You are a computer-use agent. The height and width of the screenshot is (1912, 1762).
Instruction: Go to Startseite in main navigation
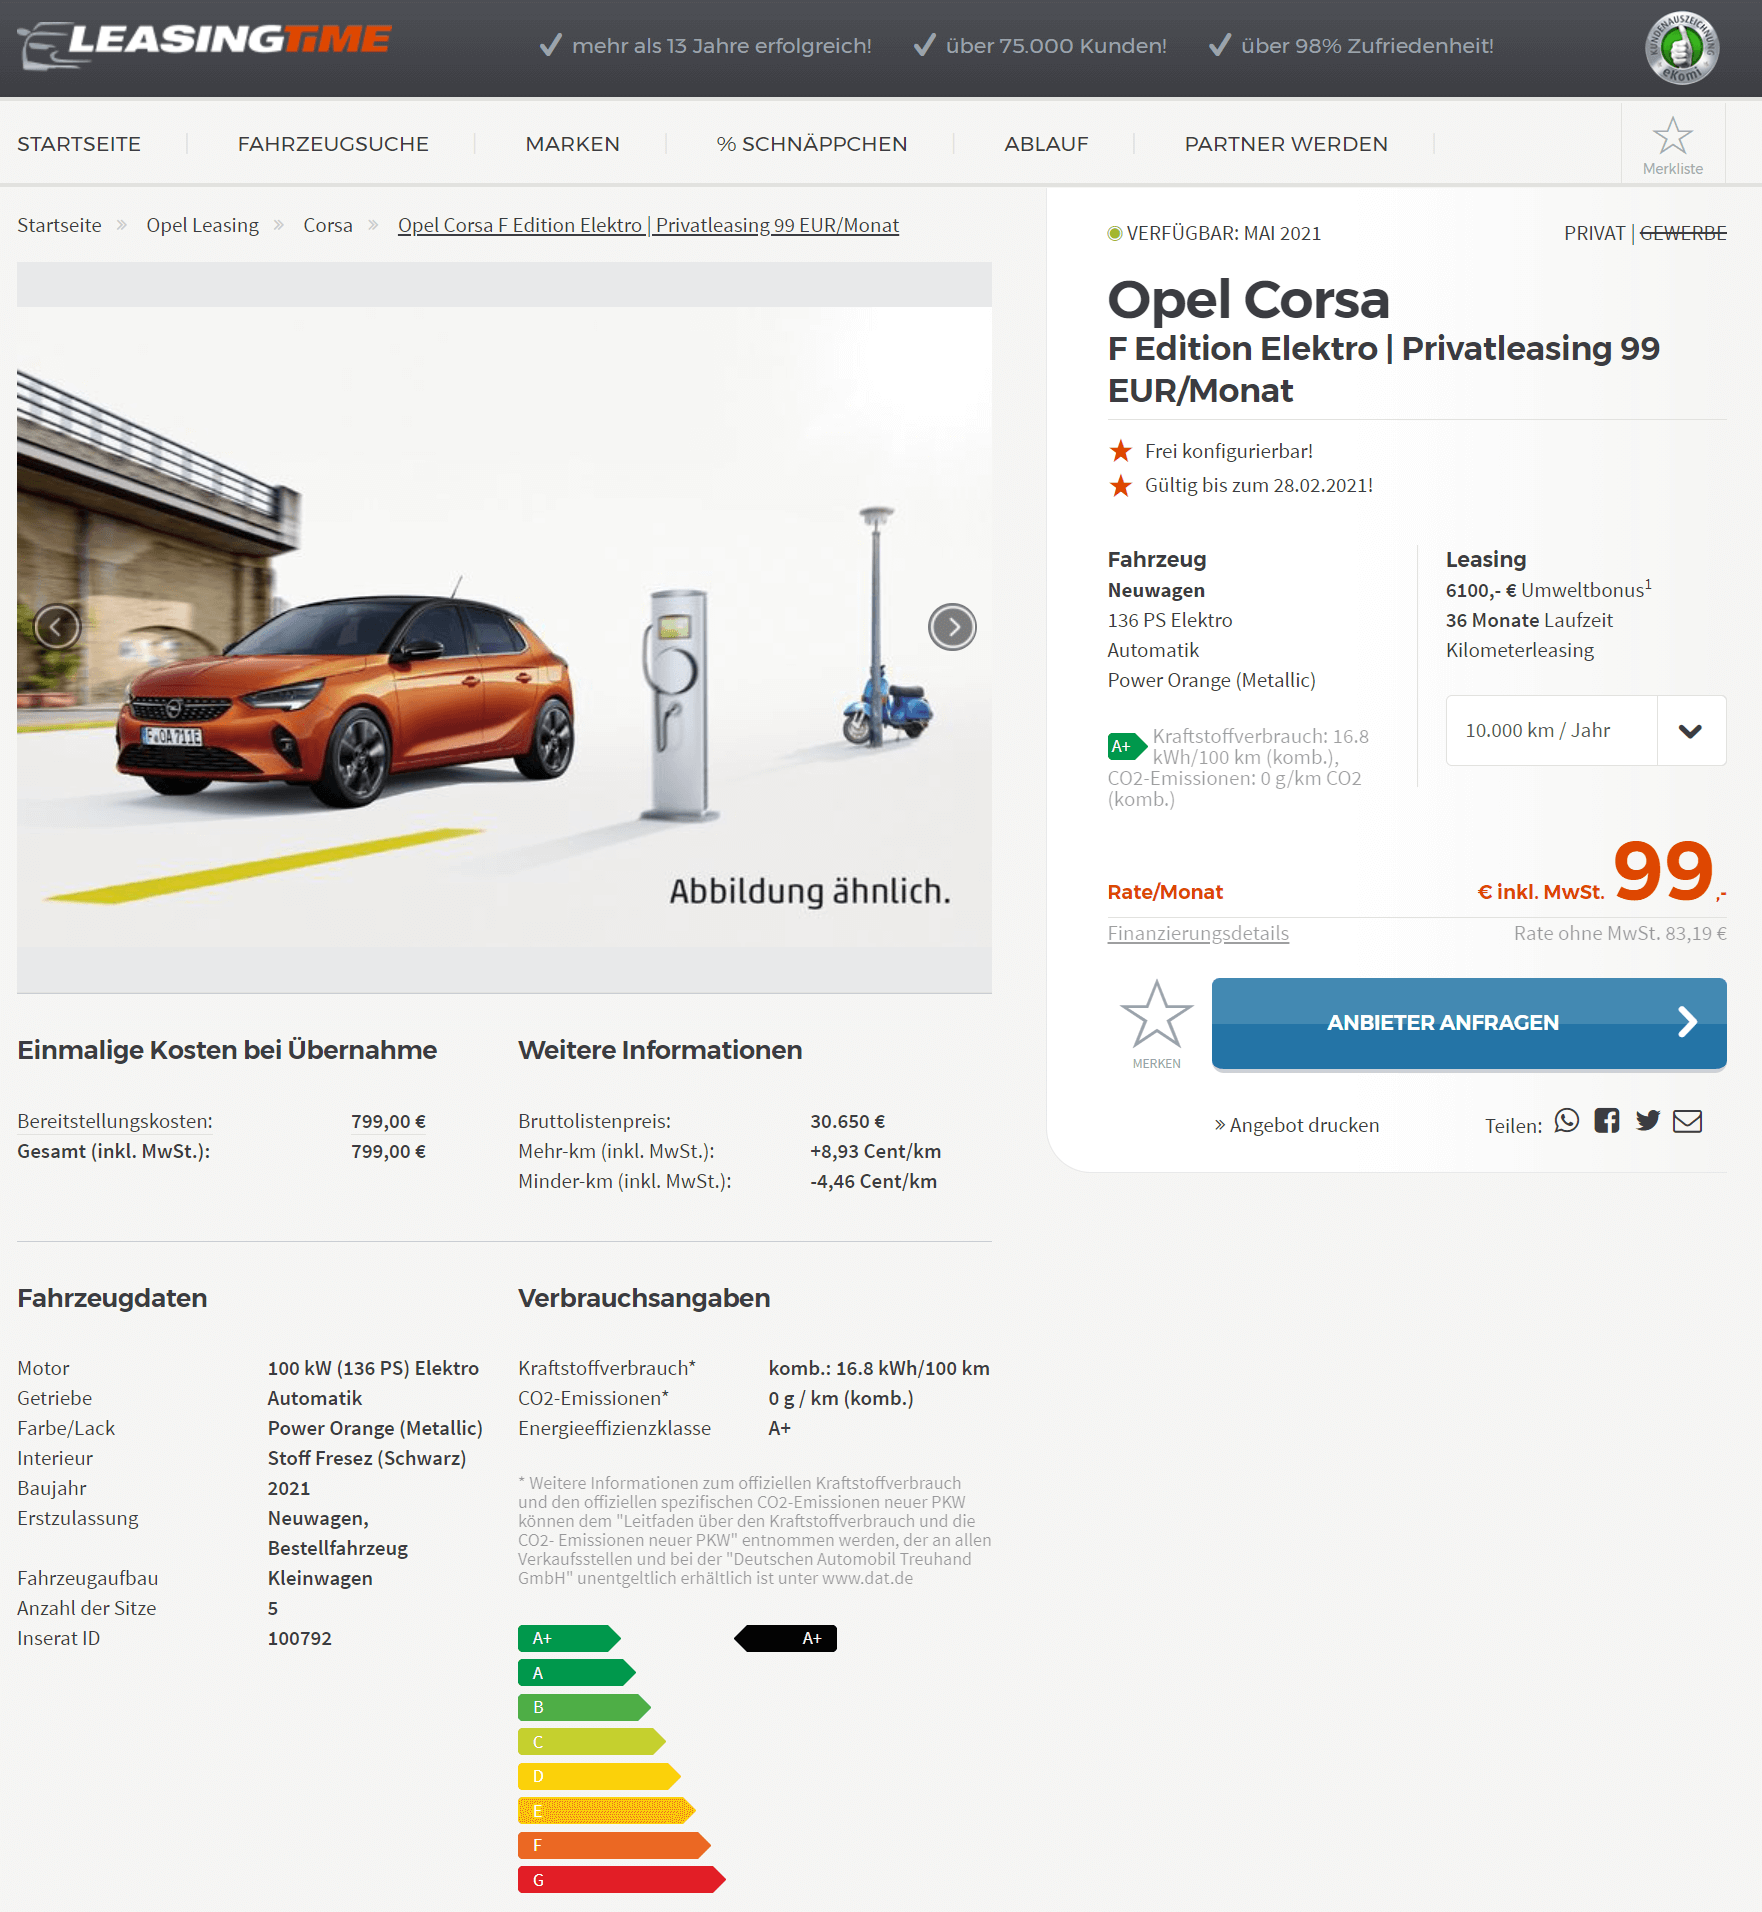click(x=79, y=144)
